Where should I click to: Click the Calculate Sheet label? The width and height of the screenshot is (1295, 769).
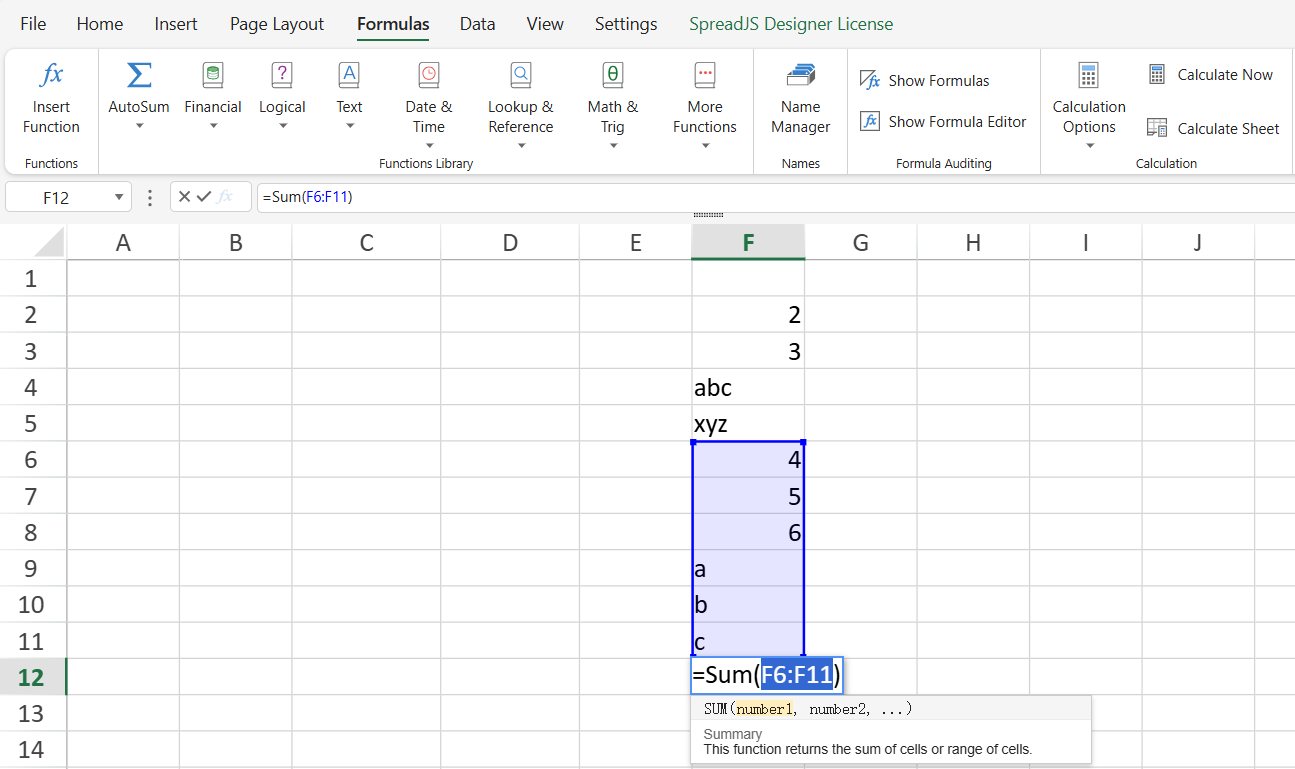click(1228, 128)
